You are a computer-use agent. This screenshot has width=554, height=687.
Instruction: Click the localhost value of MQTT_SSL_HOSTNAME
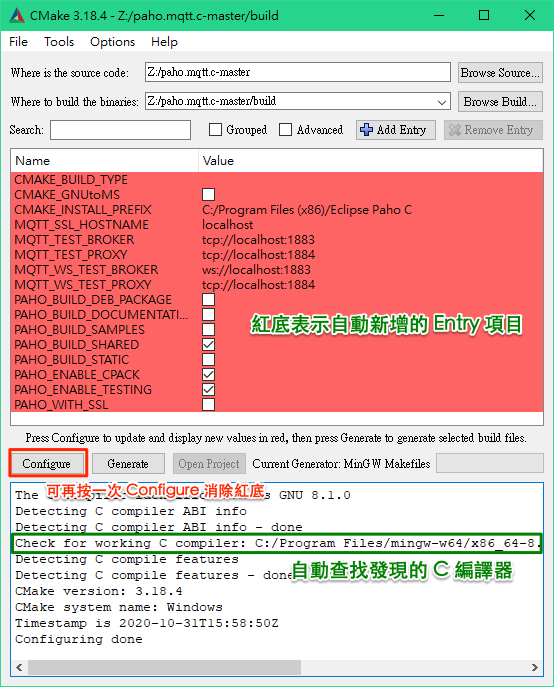(x=227, y=225)
